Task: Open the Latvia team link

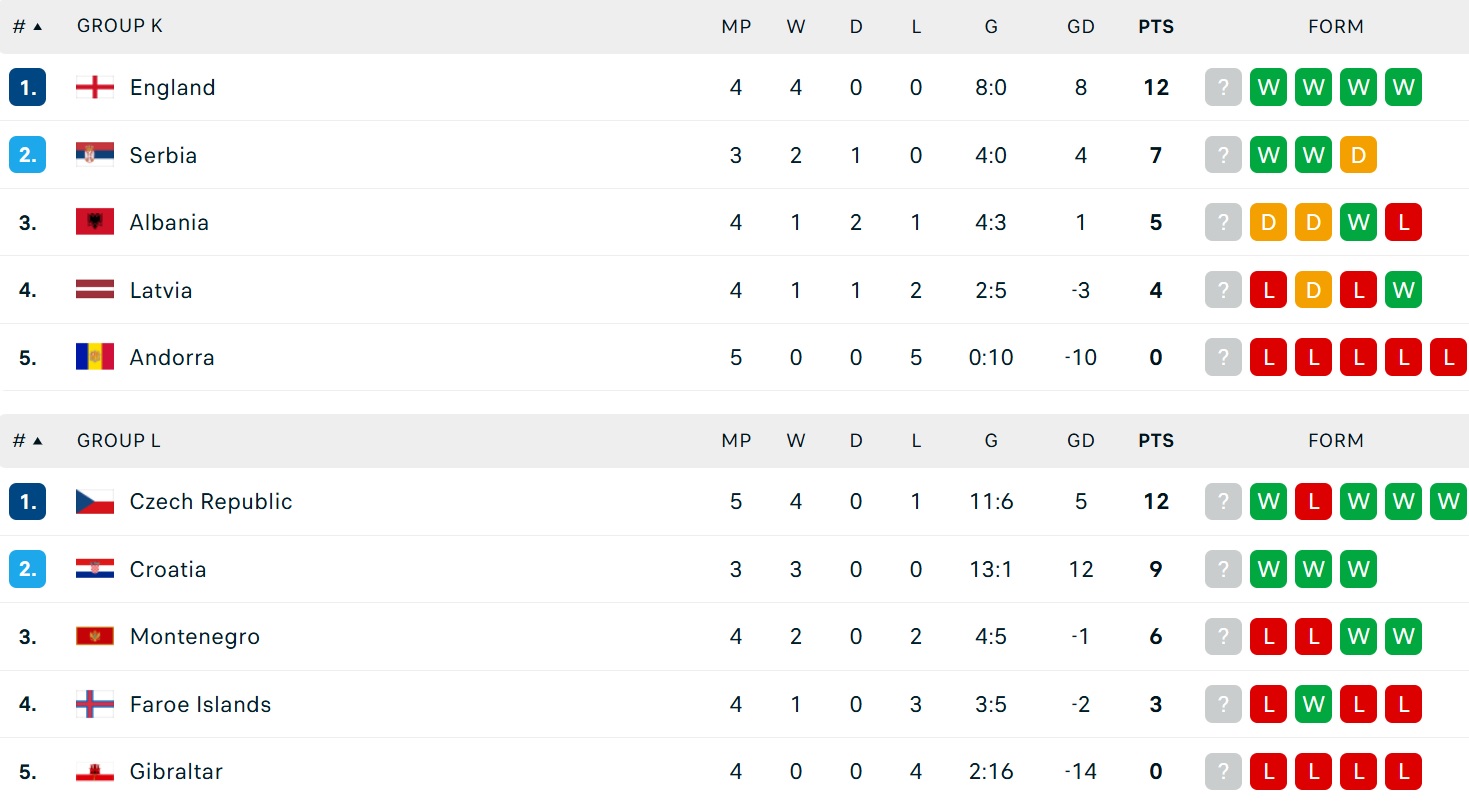Action: tap(161, 290)
